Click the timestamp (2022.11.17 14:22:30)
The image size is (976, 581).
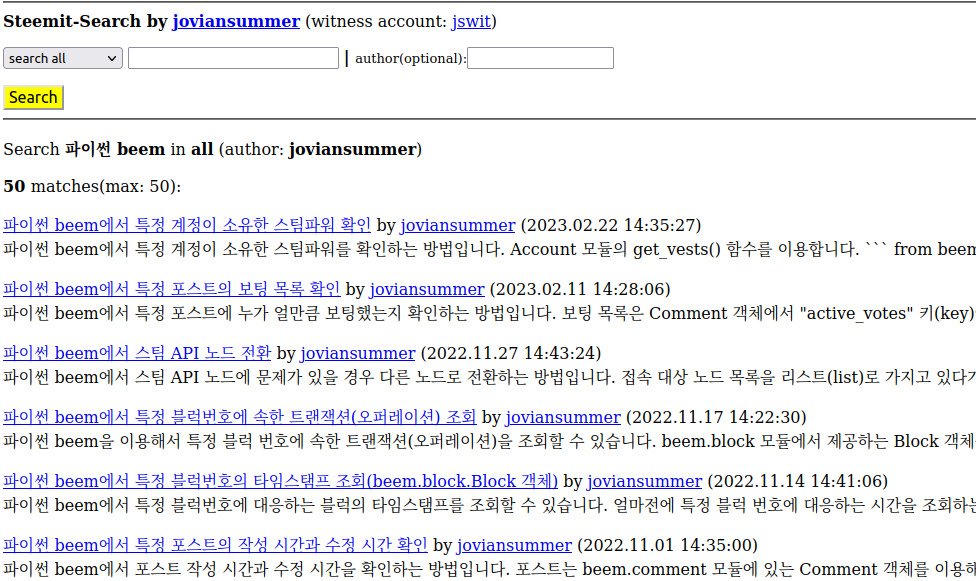pos(716,417)
